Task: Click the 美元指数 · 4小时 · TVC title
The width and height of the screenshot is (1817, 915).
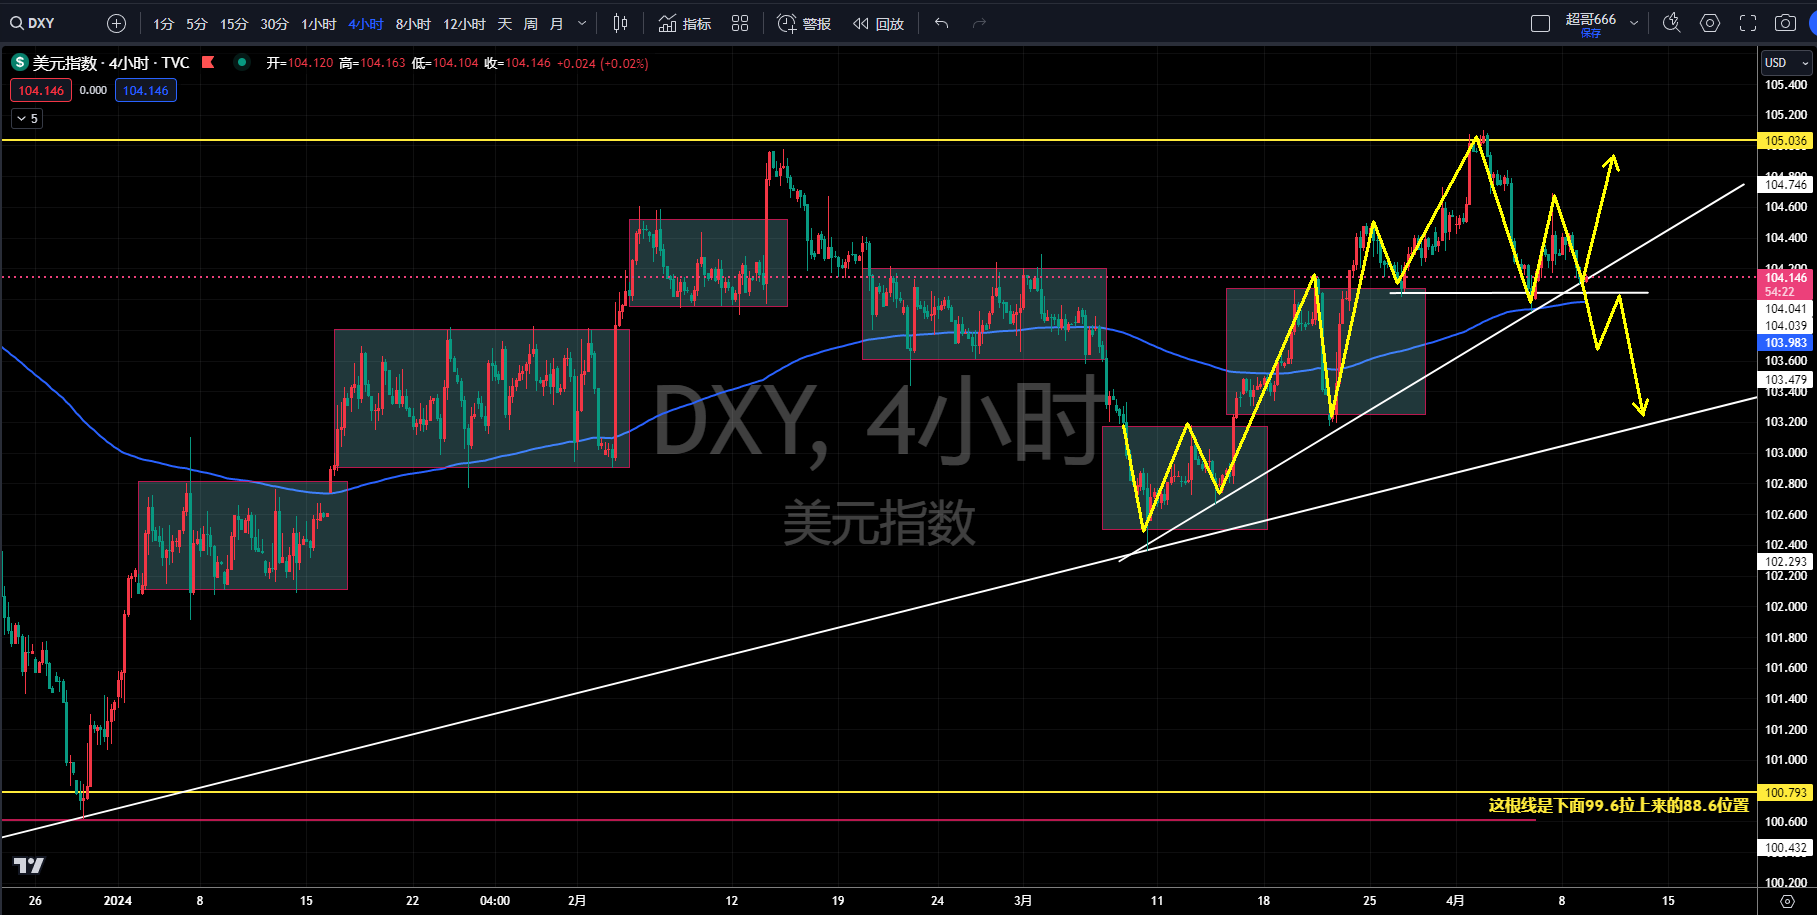Action: 111,63
